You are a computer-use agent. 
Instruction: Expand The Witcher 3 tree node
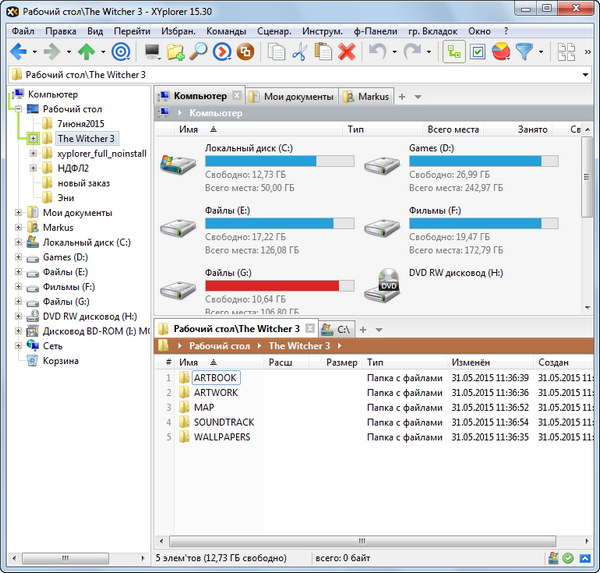(33, 138)
